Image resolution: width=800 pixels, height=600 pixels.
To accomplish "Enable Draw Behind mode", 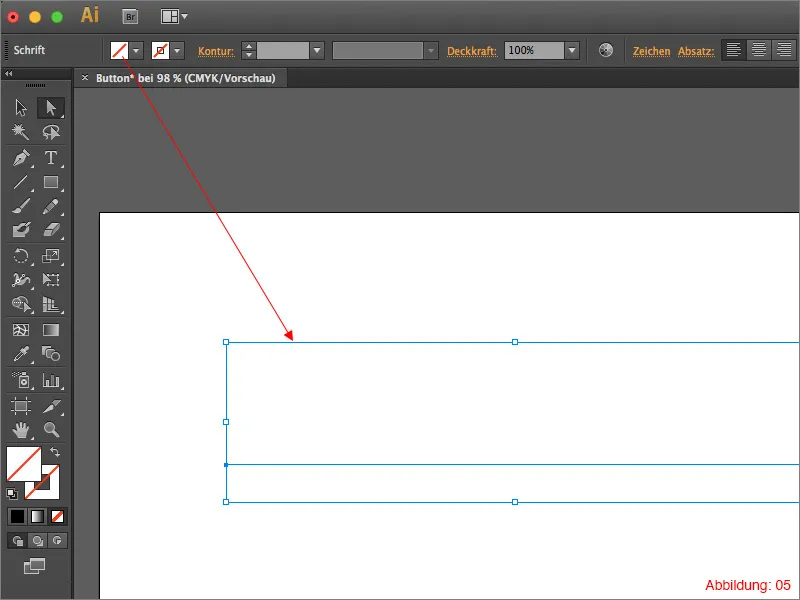I will click(37, 540).
